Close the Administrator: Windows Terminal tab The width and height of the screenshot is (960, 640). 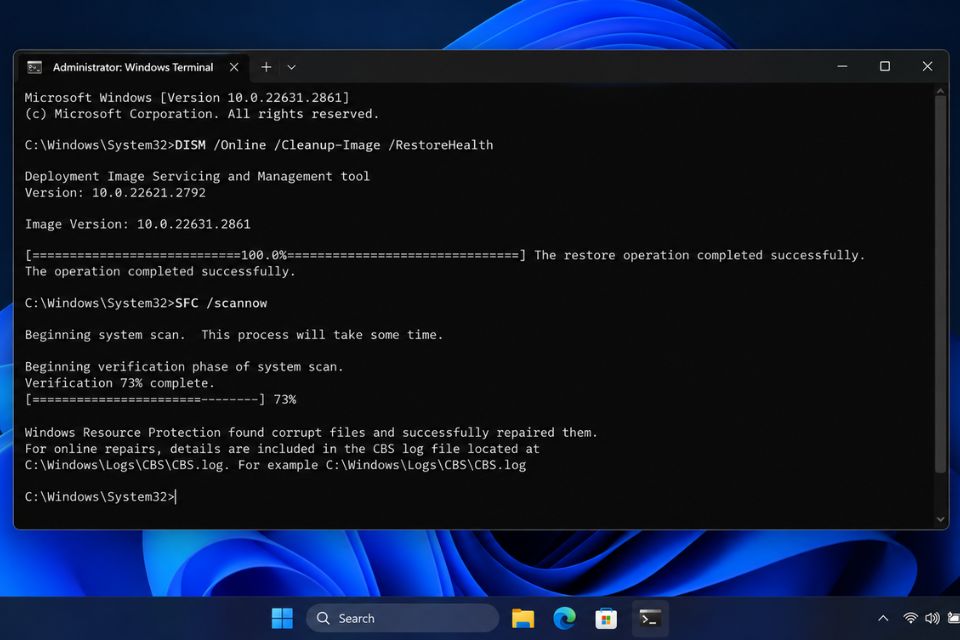coord(234,67)
